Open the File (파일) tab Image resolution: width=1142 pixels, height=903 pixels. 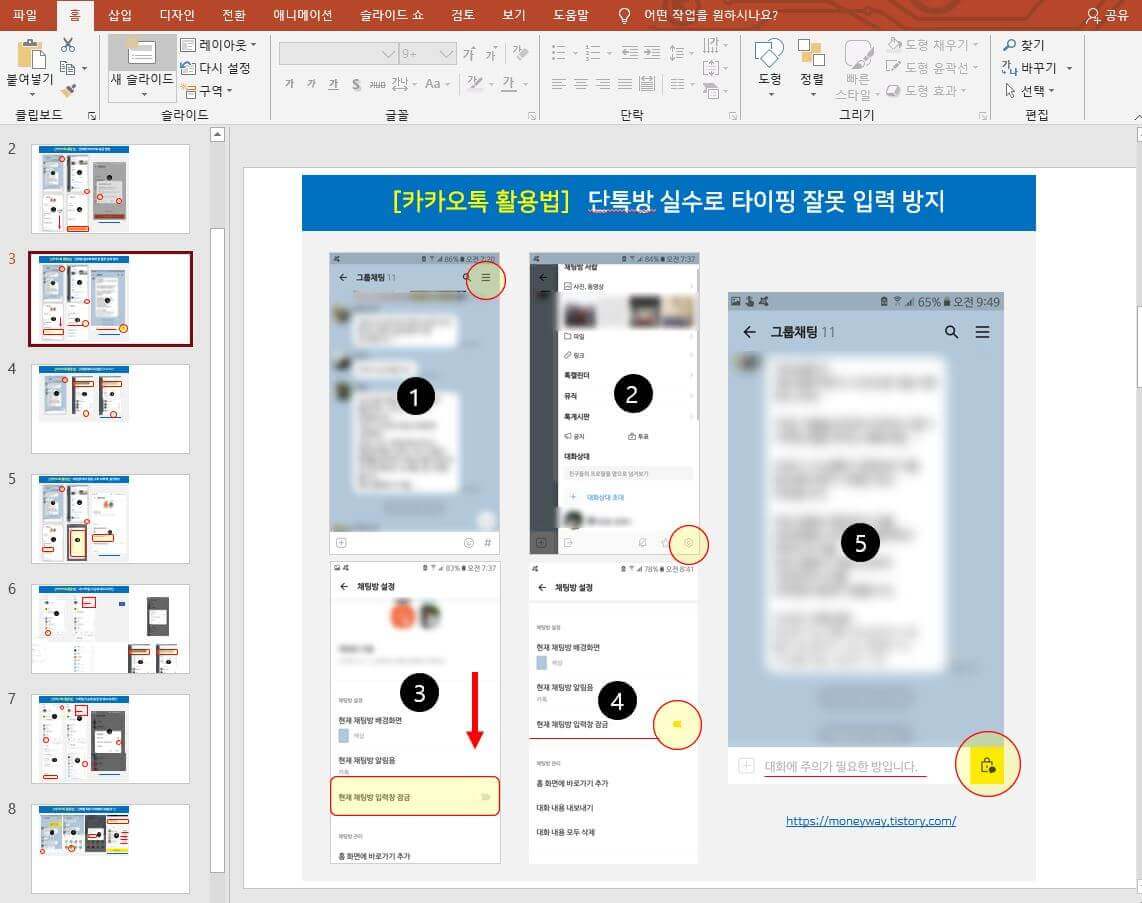(25, 15)
